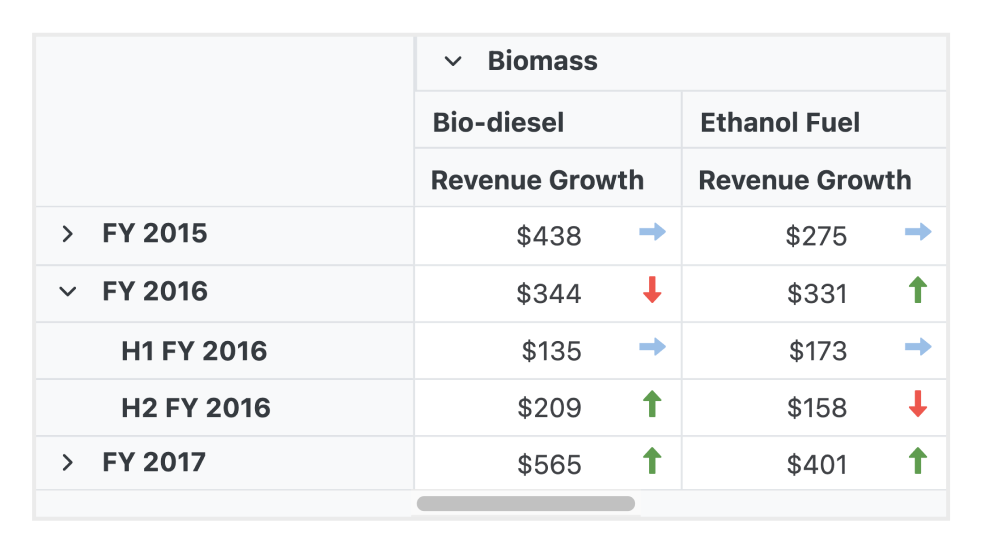Click the $565 cell for FY 2017
The image size is (983, 553).
point(549,465)
